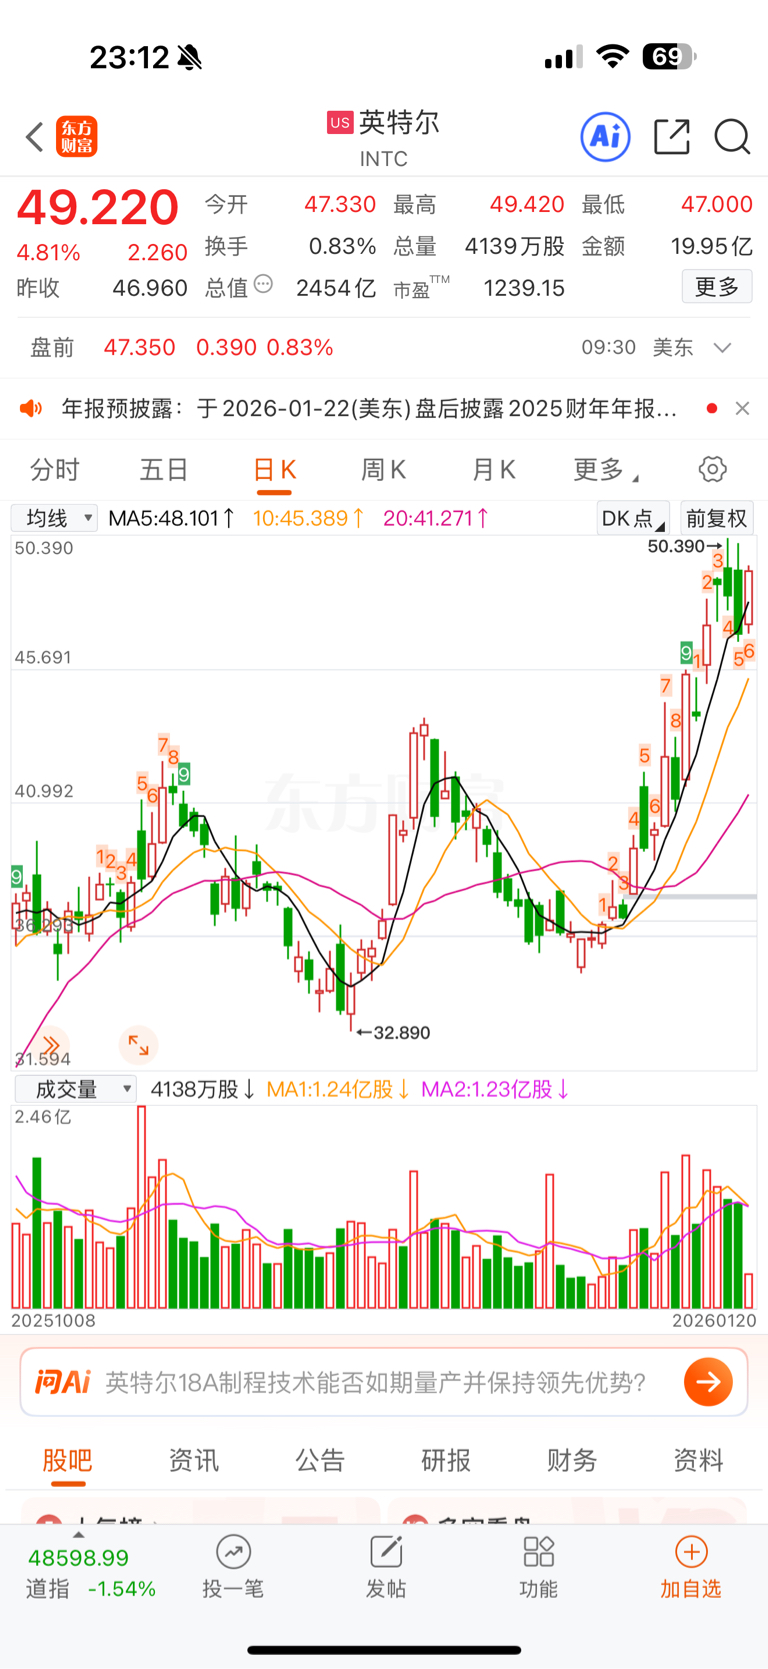Switch to 月K chart tab

[x=494, y=469]
